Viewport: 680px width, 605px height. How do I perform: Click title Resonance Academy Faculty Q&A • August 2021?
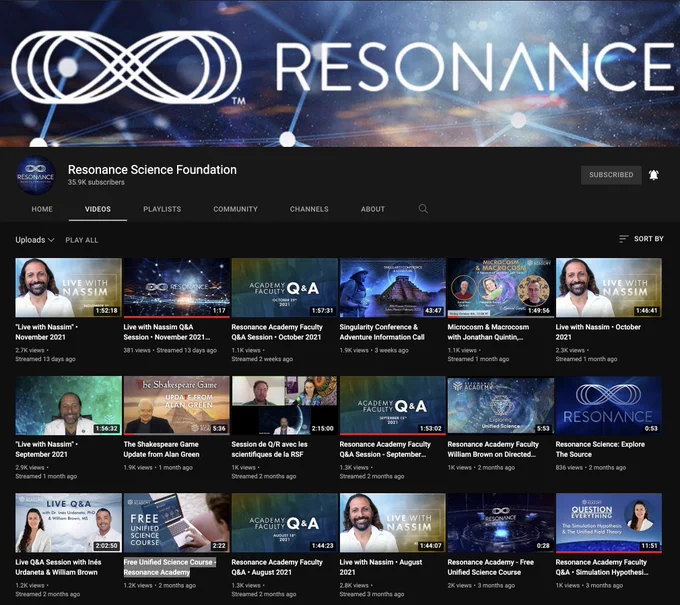277,567
